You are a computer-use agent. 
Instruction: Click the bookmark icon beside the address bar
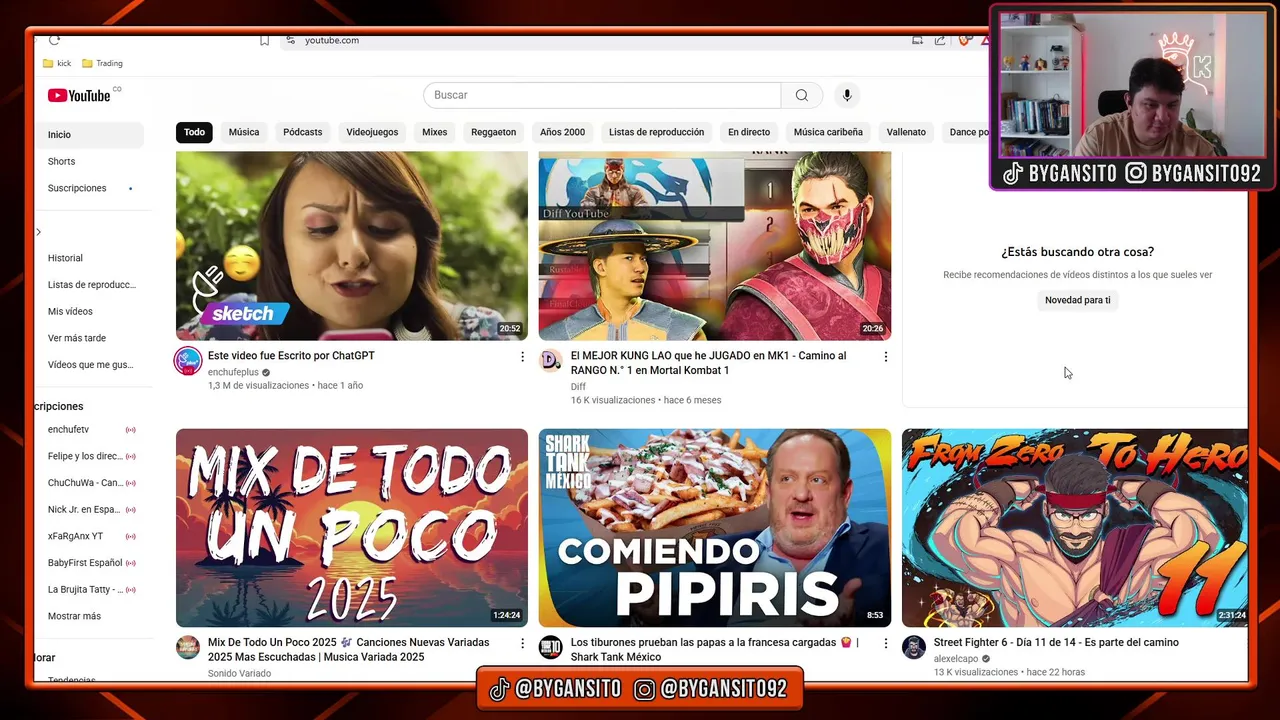[x=264, y=40]
